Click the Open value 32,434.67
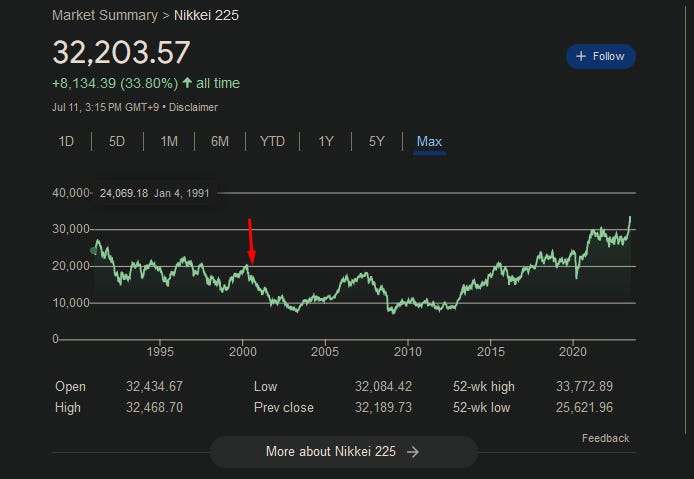The height and width of the screenshot is (479, 694). click(154, 386)
